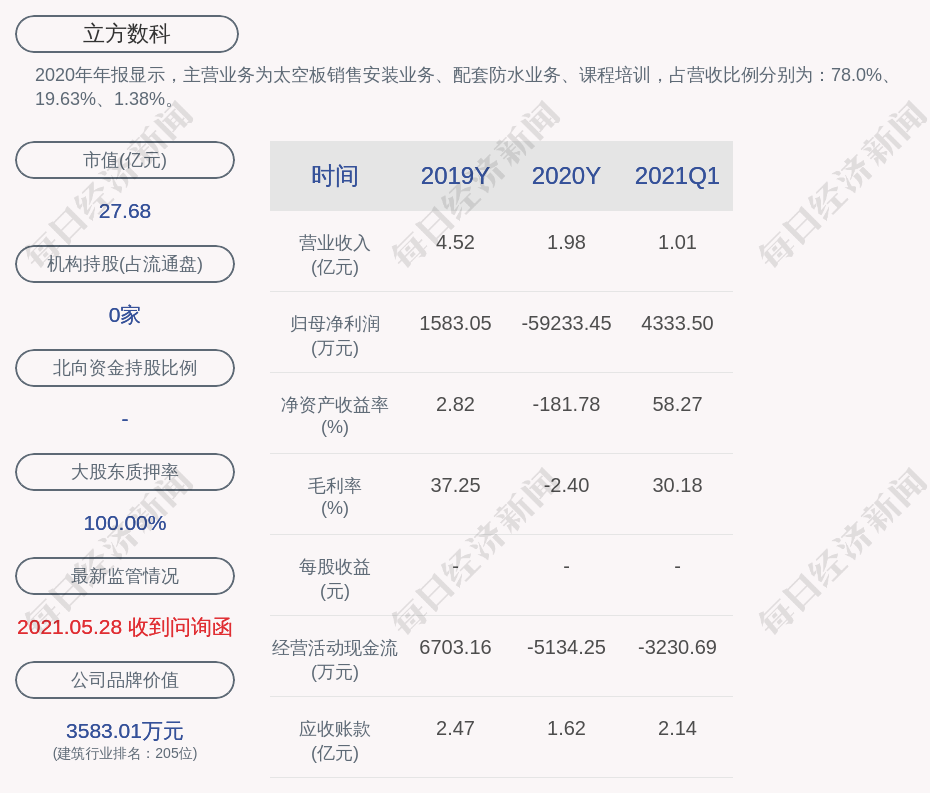930x793 pixels.
Task: Click the 大股东质押率 label button
Action: 125,472
